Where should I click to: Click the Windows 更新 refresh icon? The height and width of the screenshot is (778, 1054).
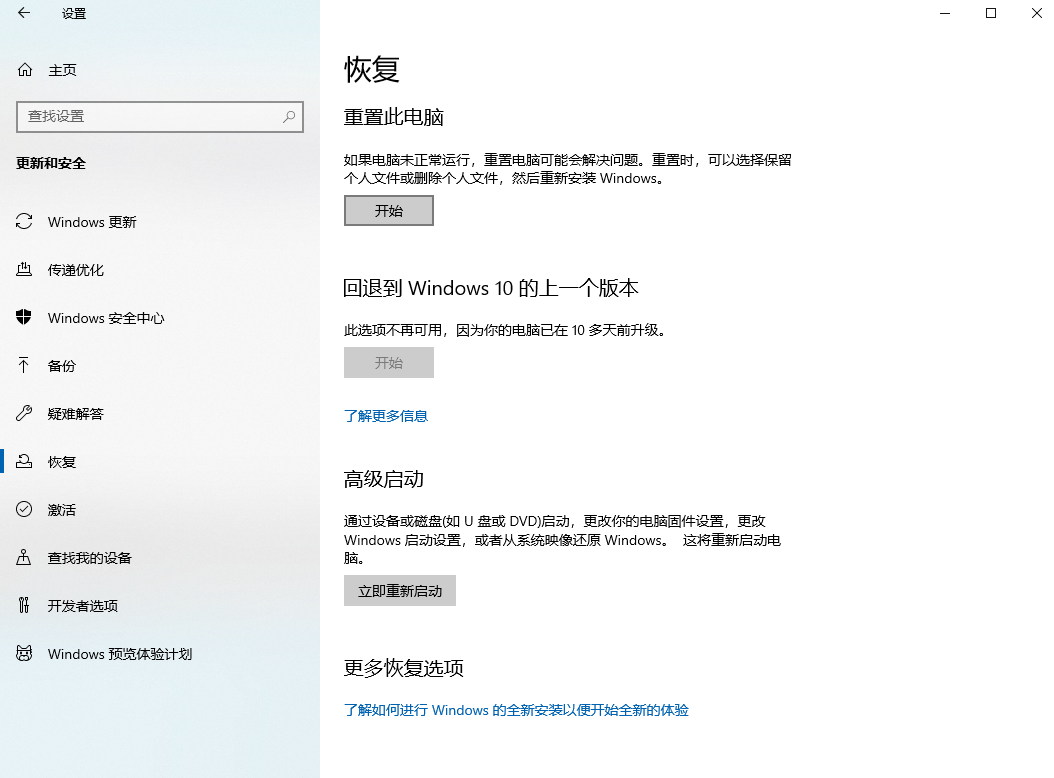(24, 222)
